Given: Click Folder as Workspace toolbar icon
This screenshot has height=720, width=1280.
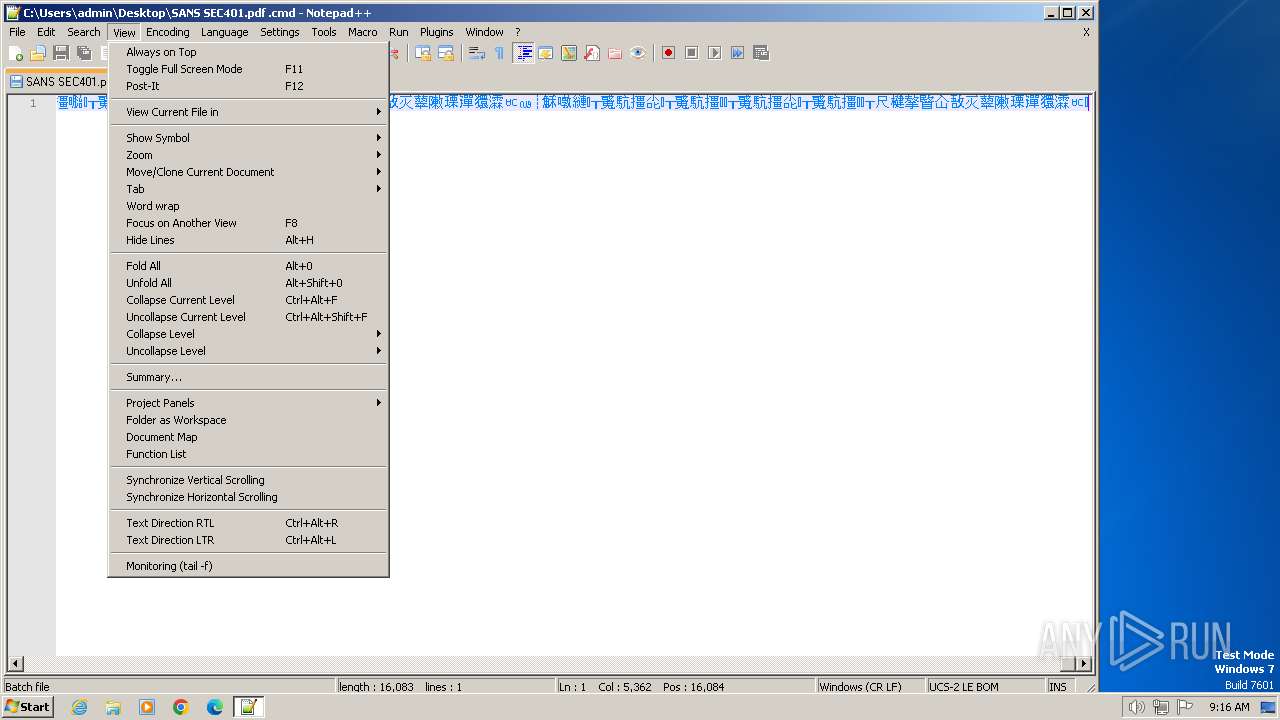Looking at the screenshot, I should [615, 53].
